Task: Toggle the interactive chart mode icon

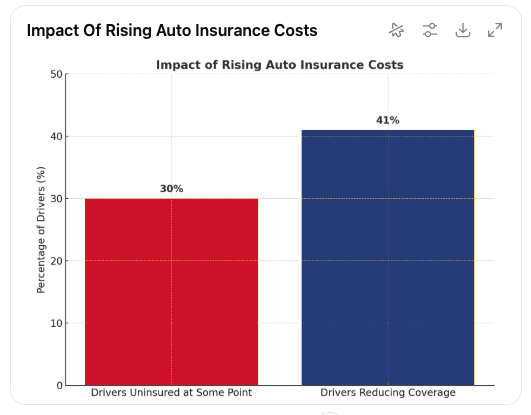Action: [397, 30]
